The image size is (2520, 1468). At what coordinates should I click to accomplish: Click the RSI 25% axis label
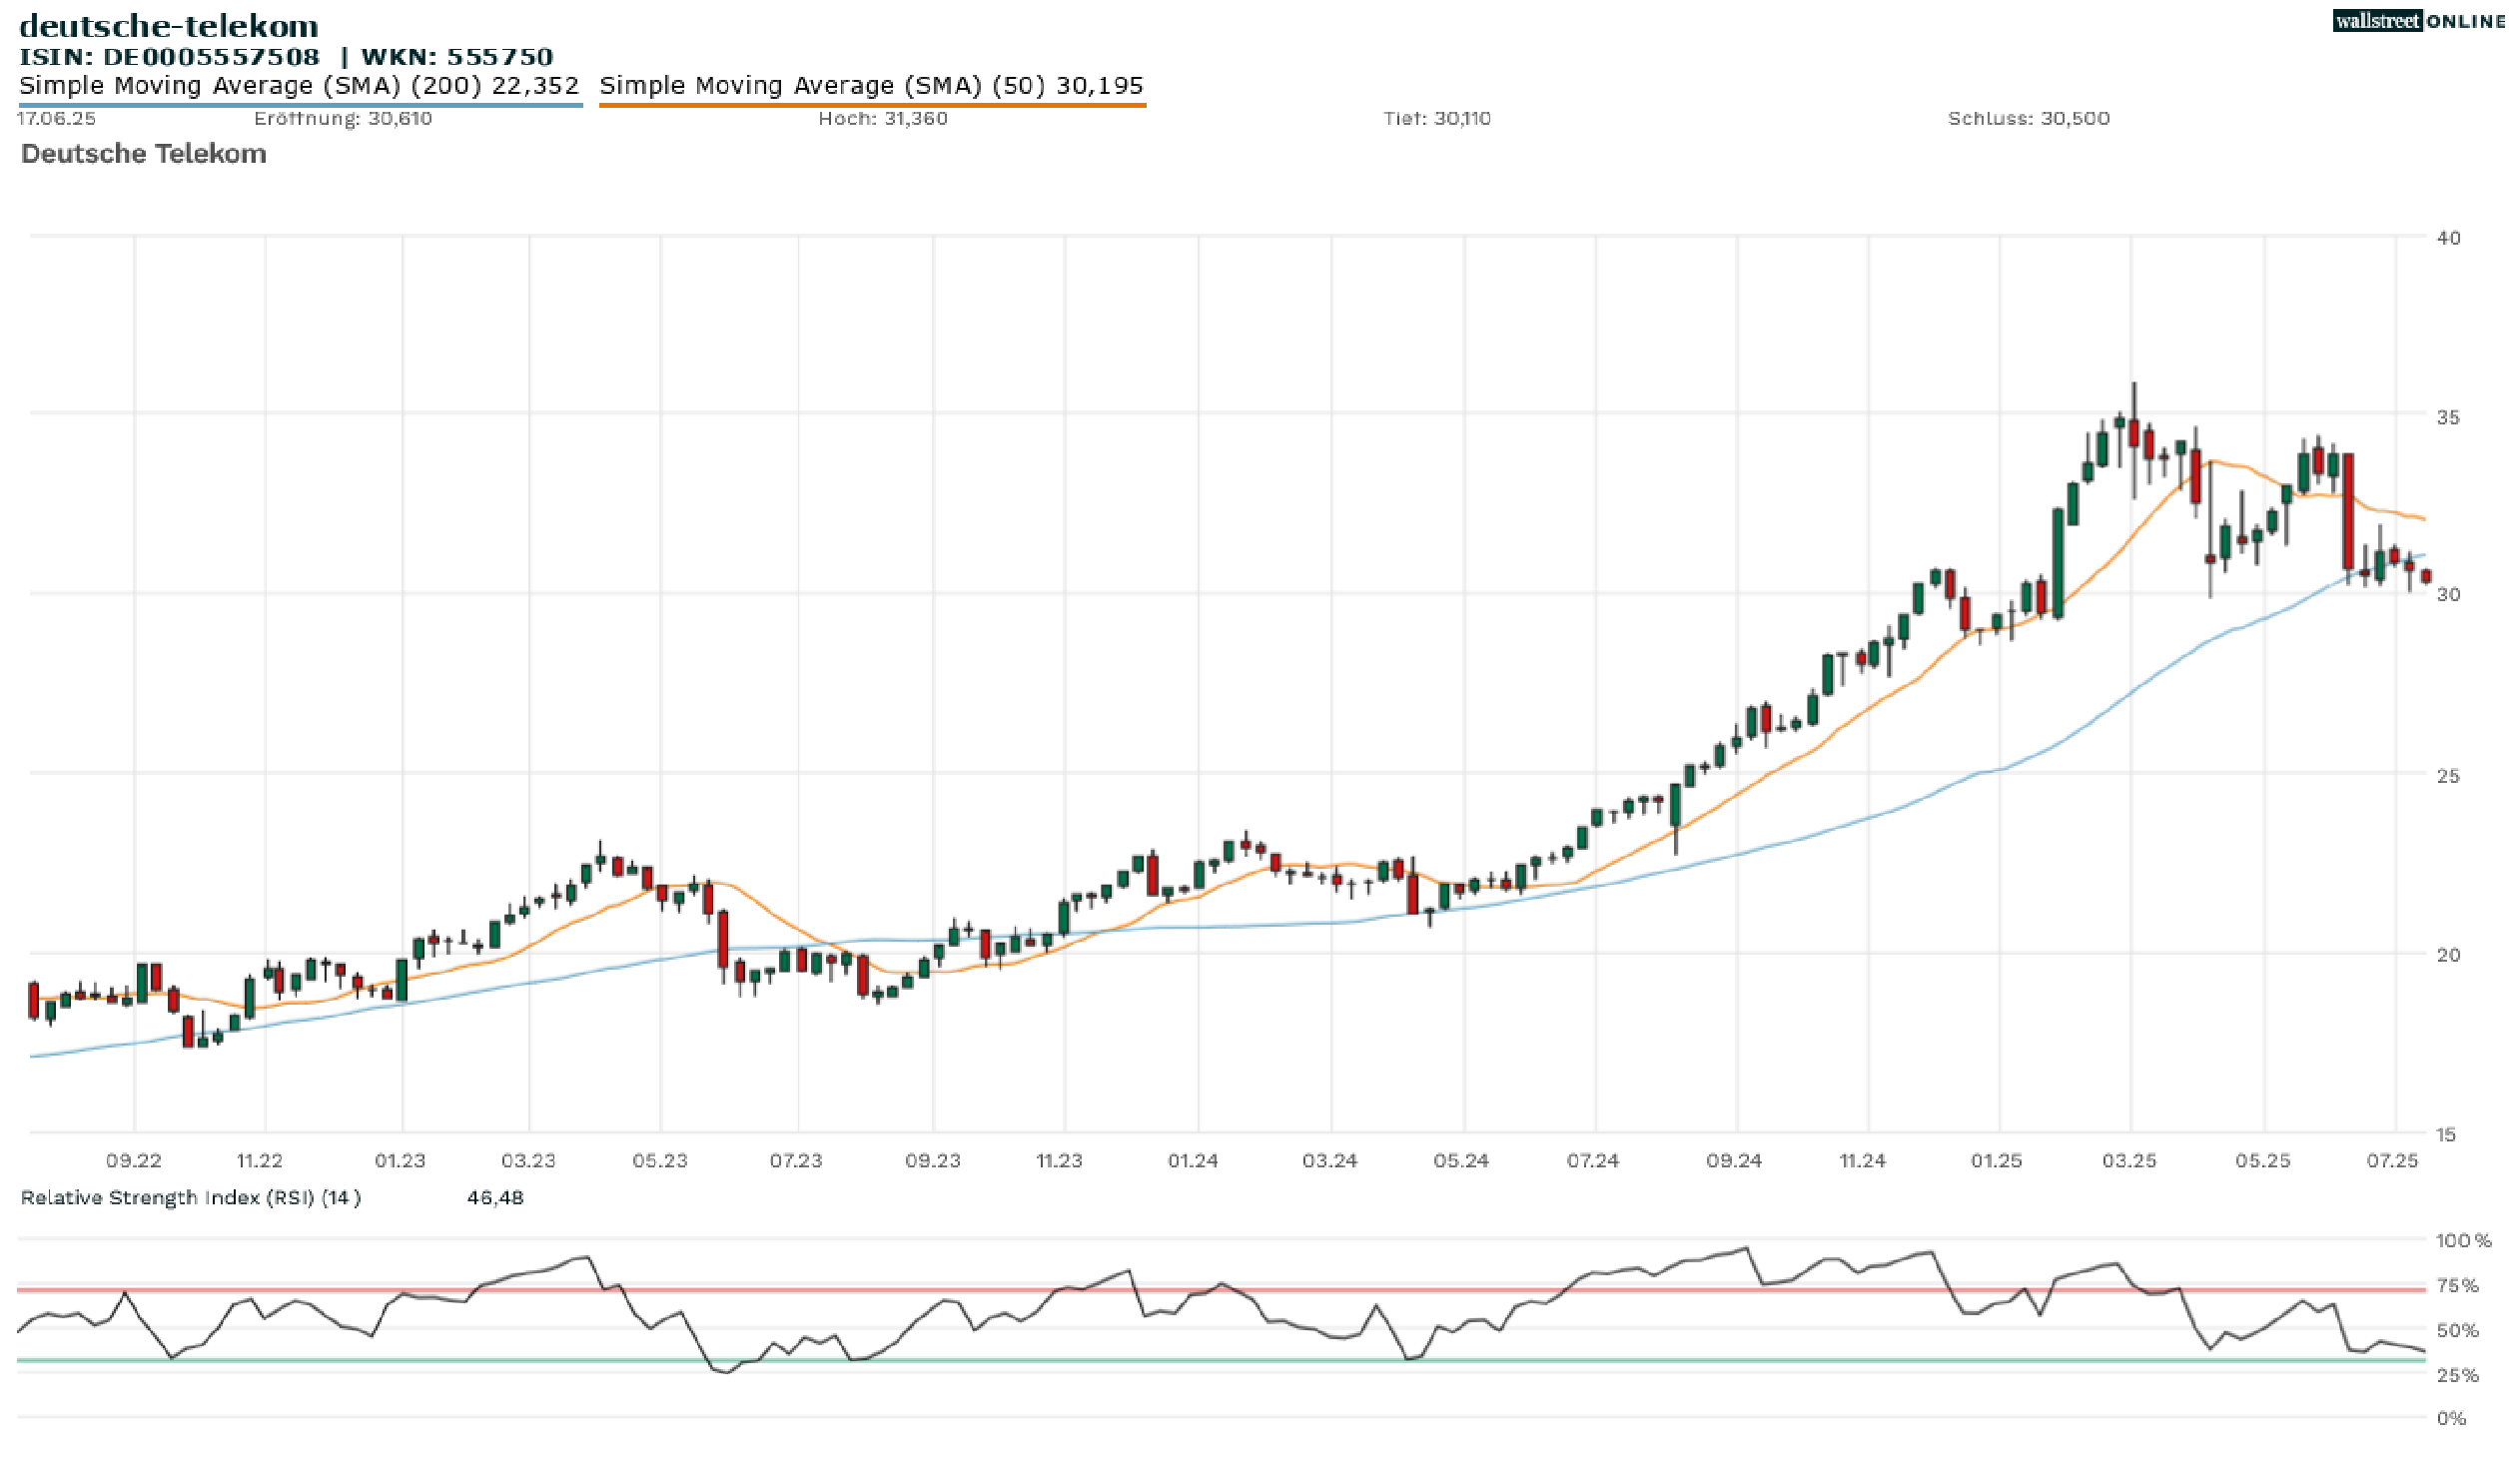(2458, 1376)
